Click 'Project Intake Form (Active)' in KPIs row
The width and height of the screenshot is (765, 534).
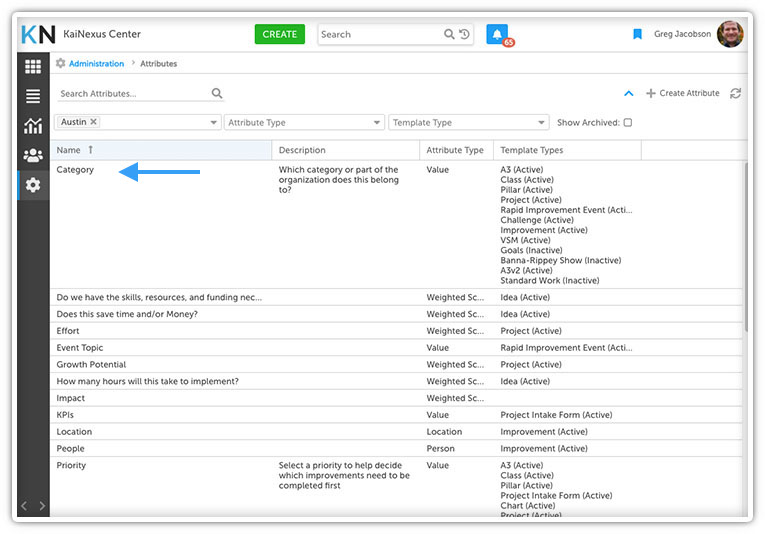pyautogui.click(x=556, y=415)
